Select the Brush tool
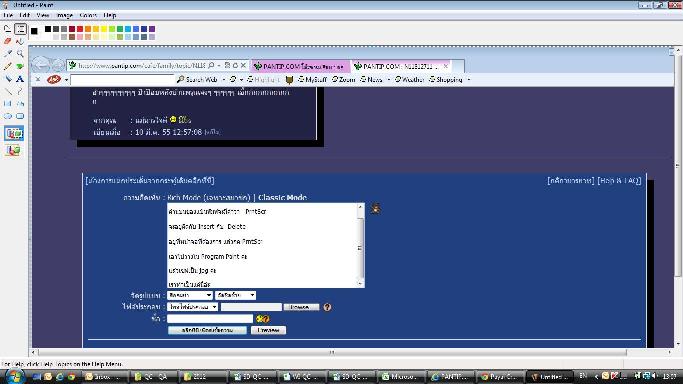This screenshot has width=683, height=384. coord(20,66)
